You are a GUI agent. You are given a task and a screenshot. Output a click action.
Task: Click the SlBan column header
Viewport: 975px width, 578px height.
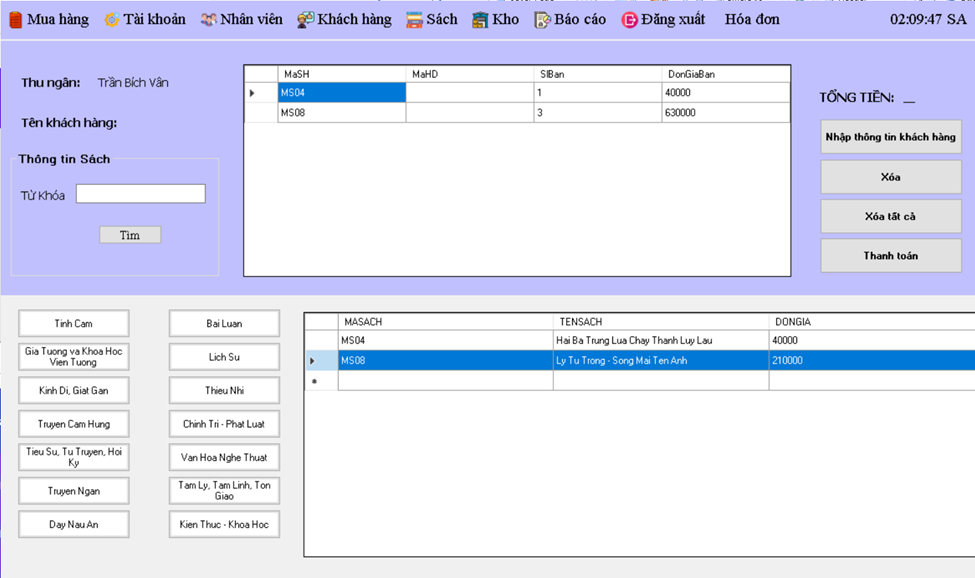598,74
